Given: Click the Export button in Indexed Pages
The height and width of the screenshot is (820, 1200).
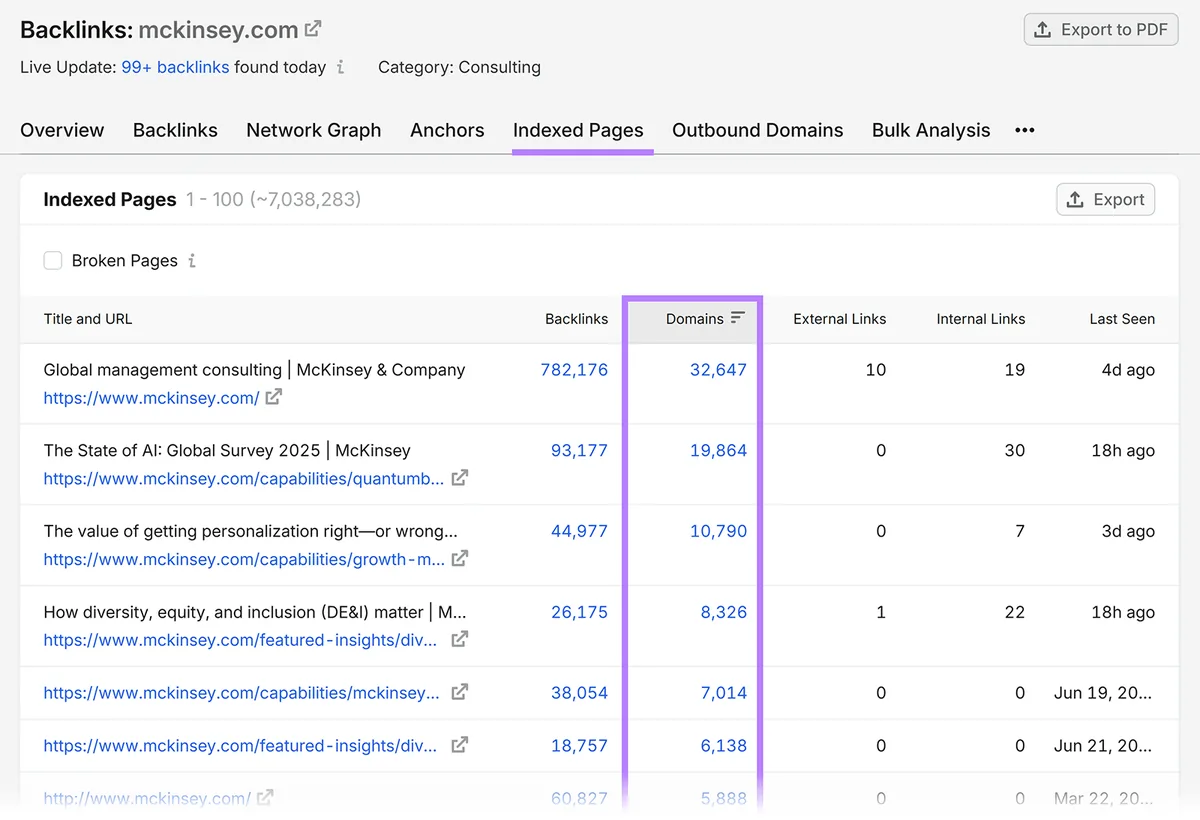Looking at the screenshot, I should click(x=1105, y=199).
